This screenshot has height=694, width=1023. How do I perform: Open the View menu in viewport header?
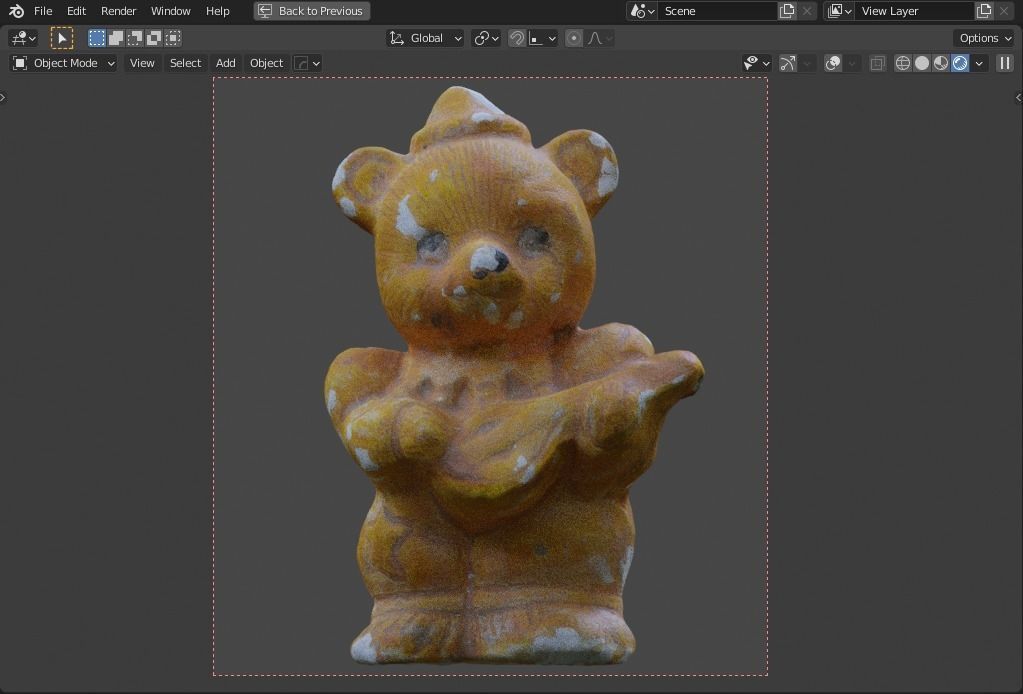pos(142,63)
